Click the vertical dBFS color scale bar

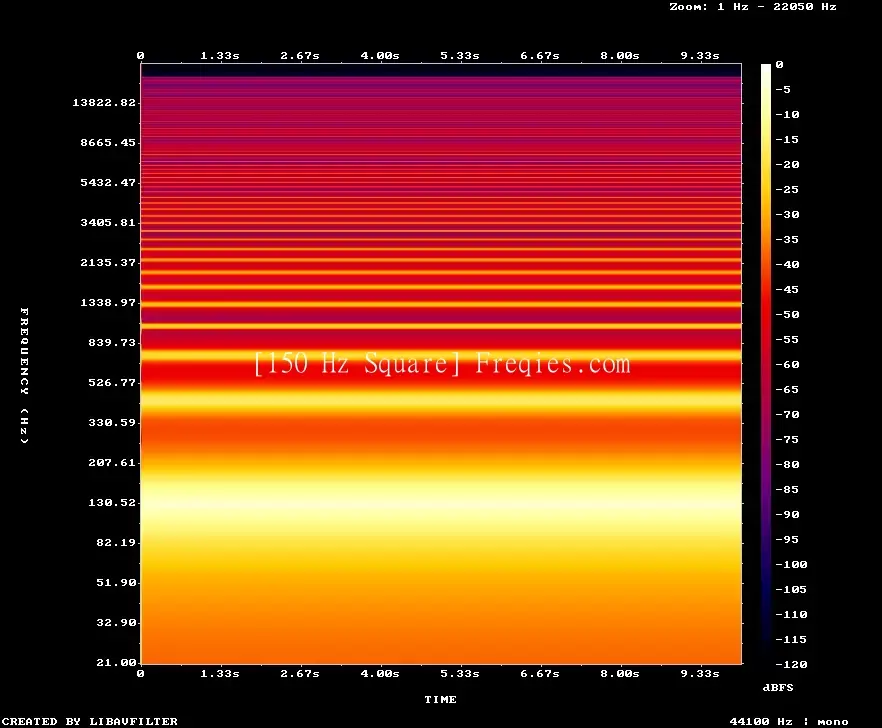[x=766, y=364]
